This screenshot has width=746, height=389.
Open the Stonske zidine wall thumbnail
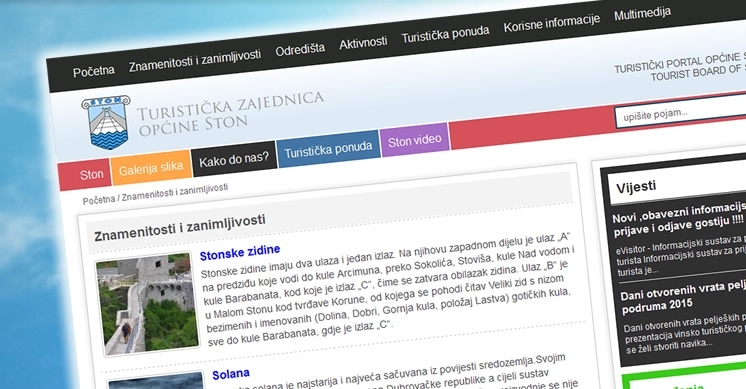coord(147,303)
